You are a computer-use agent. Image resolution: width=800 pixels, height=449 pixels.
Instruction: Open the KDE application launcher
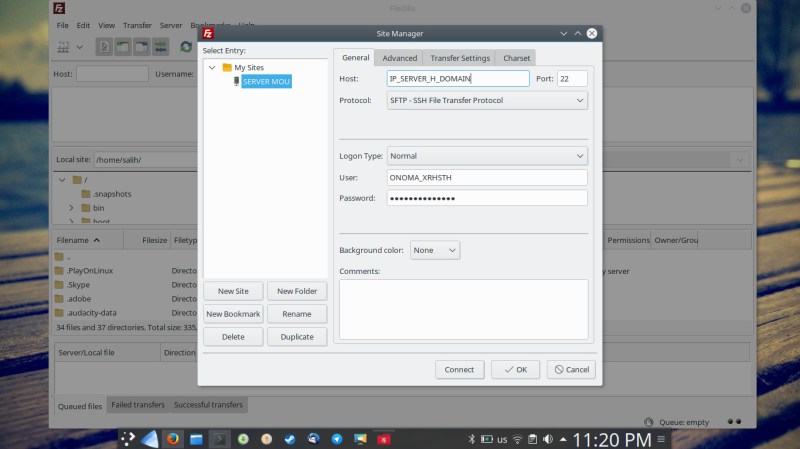[x=128, y=438]
